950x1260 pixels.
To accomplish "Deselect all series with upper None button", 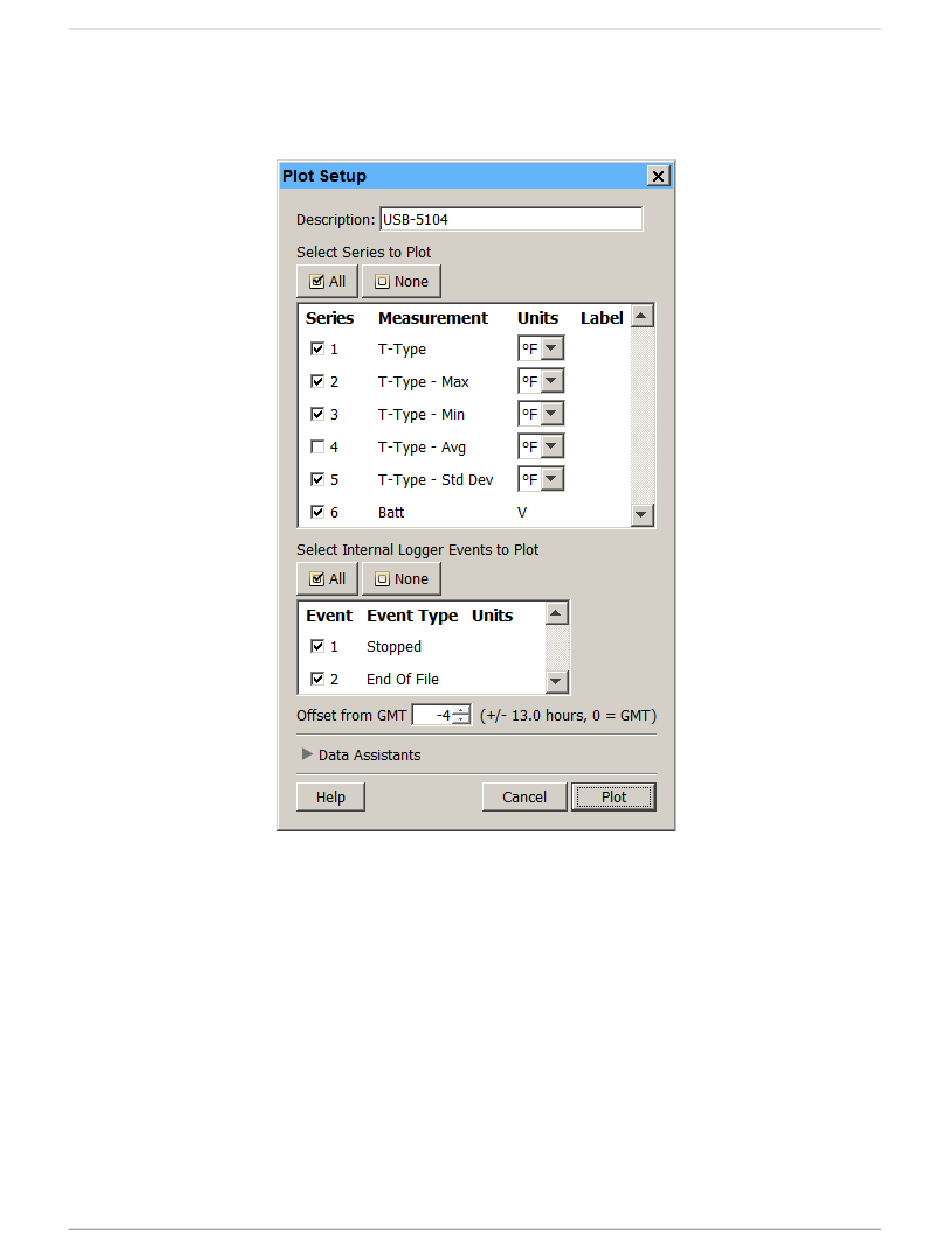I will (x=401, y=282).
